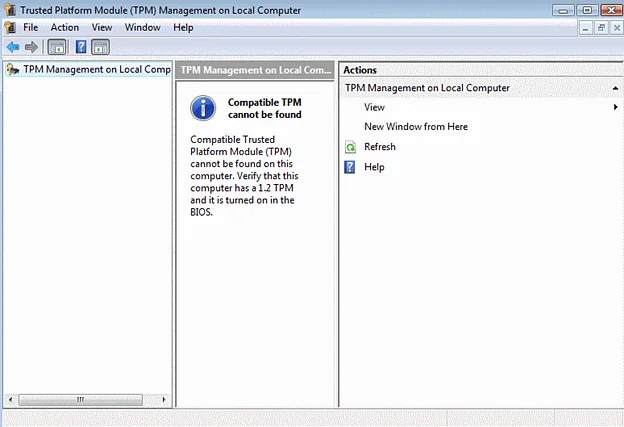Click the blue information icon in the center pane
The image size is (624, 427).
point(203,108)
